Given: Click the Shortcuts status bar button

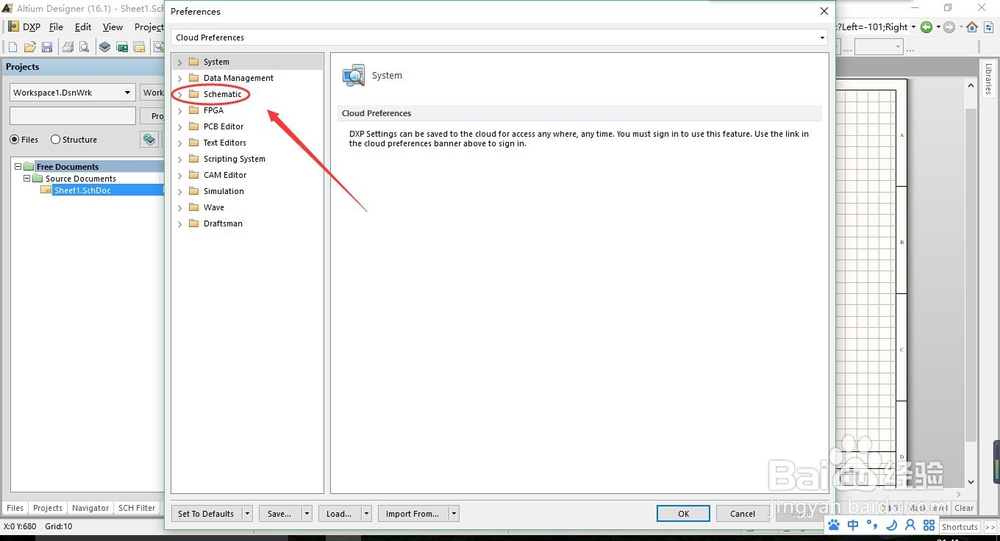Looking at the screenshot, I should pos(960,527).
